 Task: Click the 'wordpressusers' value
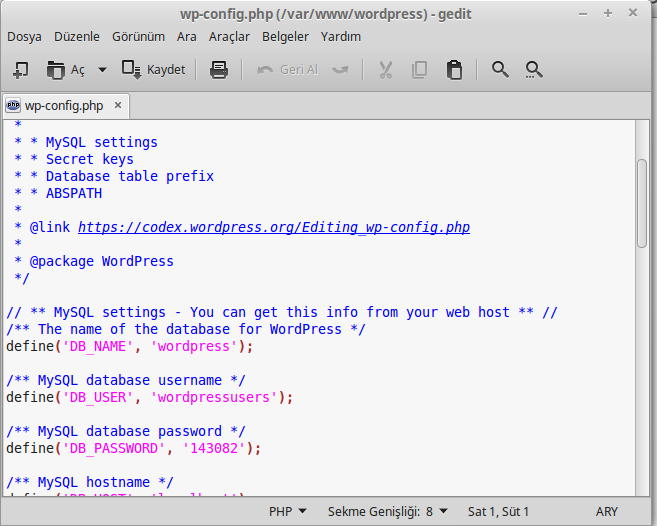[x=214, y=397]
